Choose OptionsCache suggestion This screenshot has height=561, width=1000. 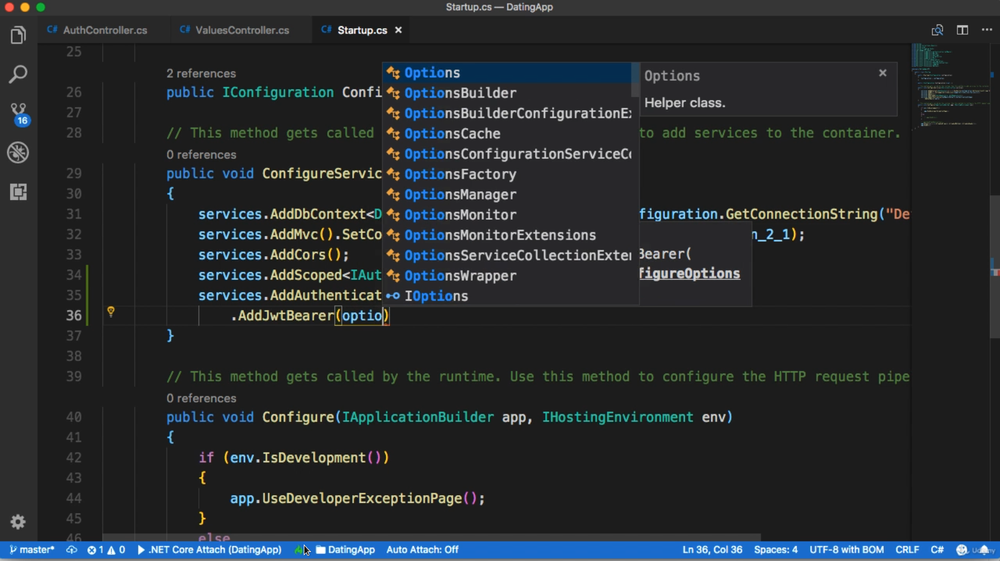click(x=507, y=134)
